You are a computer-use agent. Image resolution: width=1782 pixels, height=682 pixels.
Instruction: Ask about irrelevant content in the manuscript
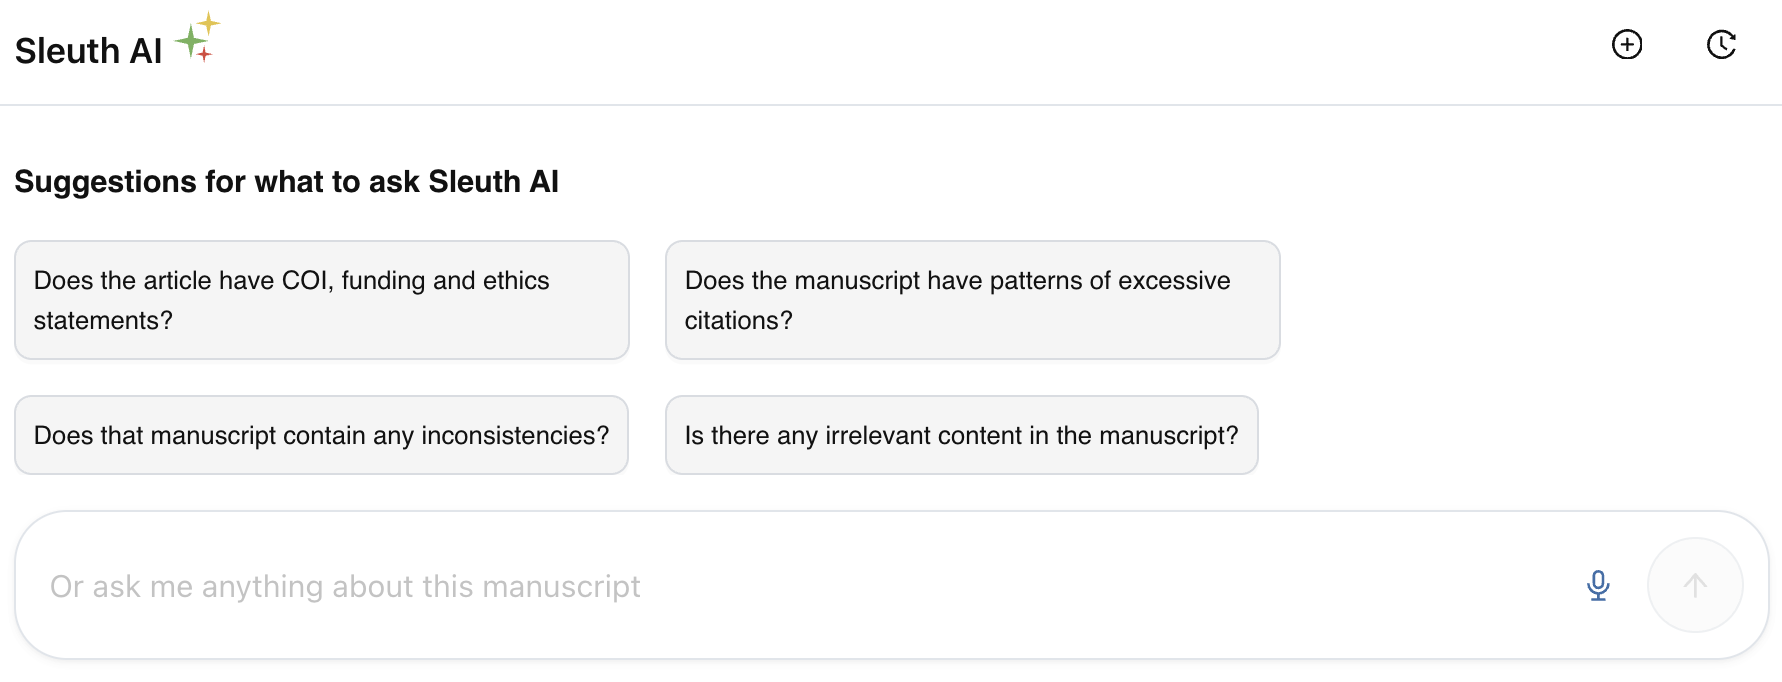pos(961,435)
